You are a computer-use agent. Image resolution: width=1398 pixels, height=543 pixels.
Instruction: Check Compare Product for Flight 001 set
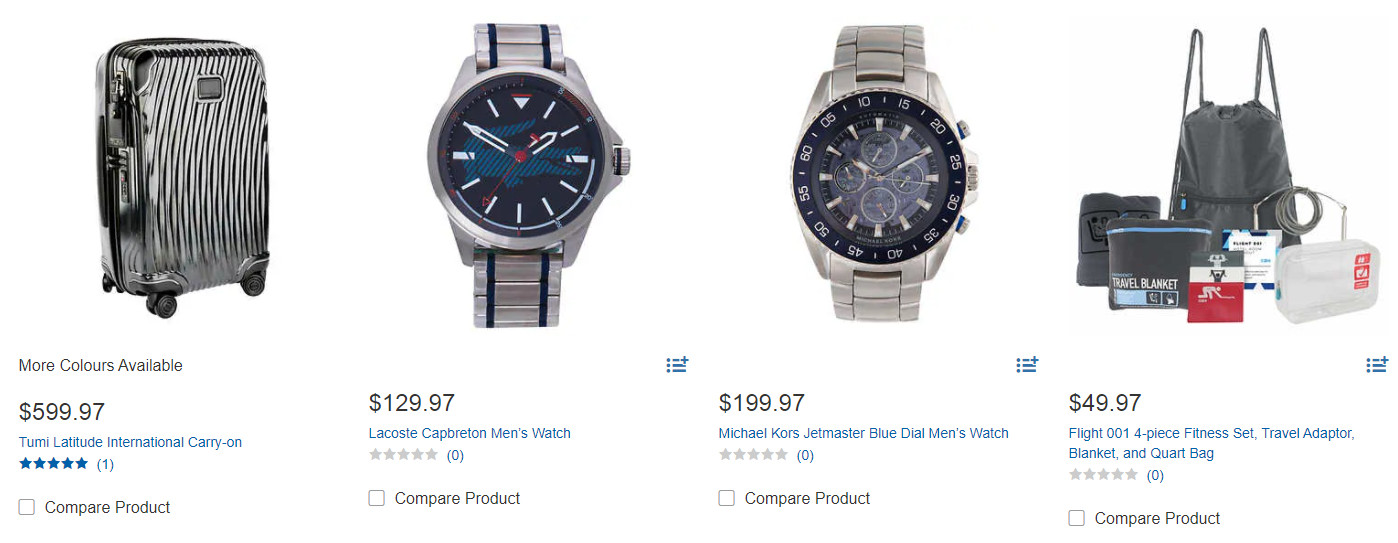1077,518
